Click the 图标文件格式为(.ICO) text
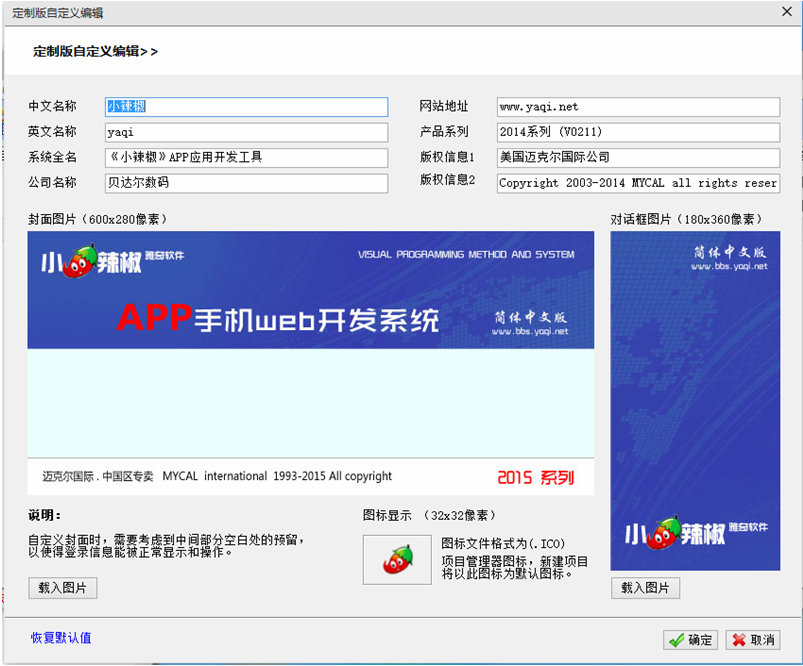The width and height of the screenshot is (803, 666). pos(503,543)
